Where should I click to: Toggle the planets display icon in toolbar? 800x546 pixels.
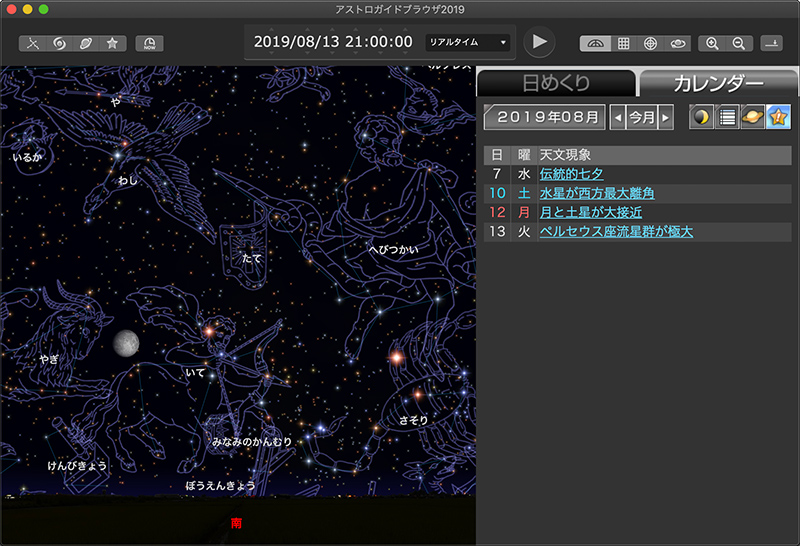86,43
